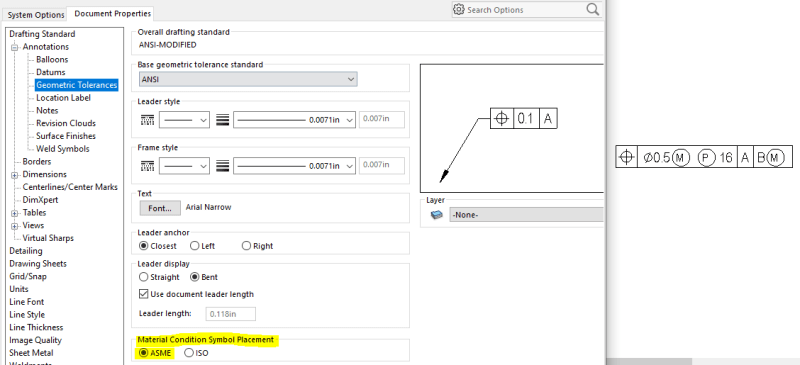
Task: Select Revision Clouds tree item
Action: point(66,124)
